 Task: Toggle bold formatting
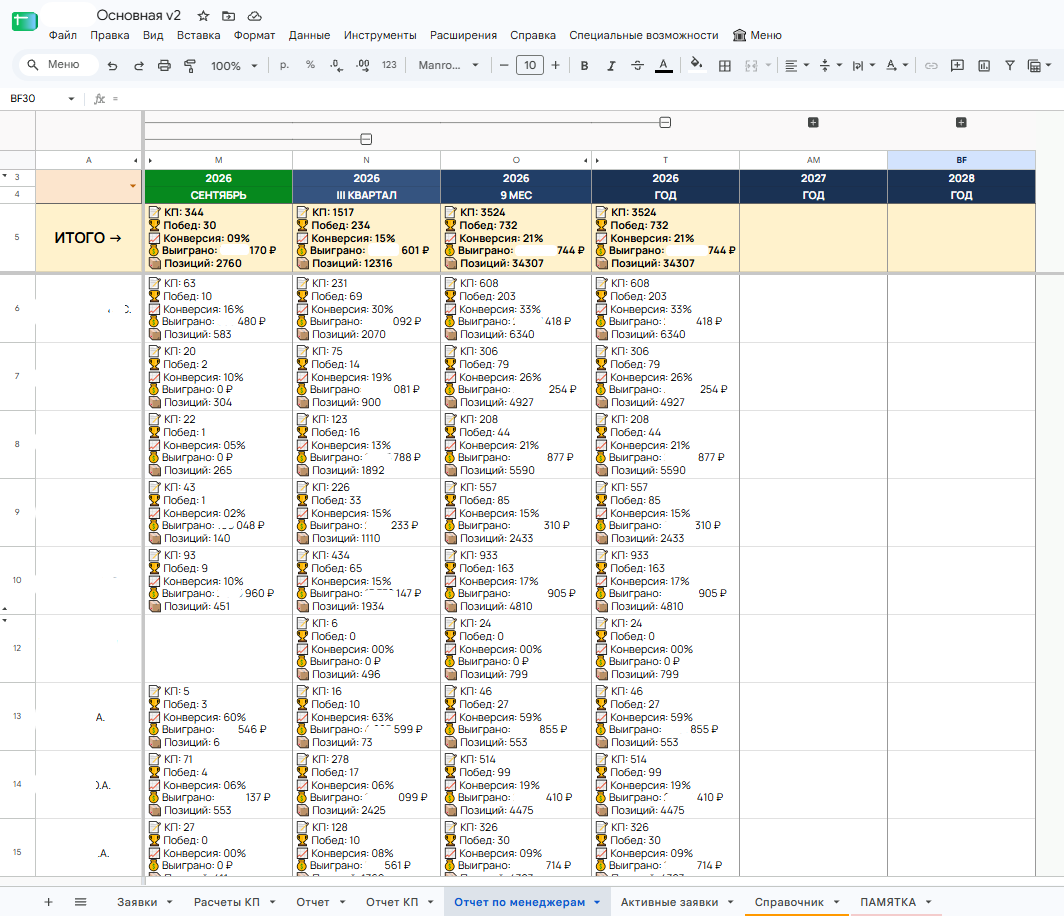[x=584, y=65]
